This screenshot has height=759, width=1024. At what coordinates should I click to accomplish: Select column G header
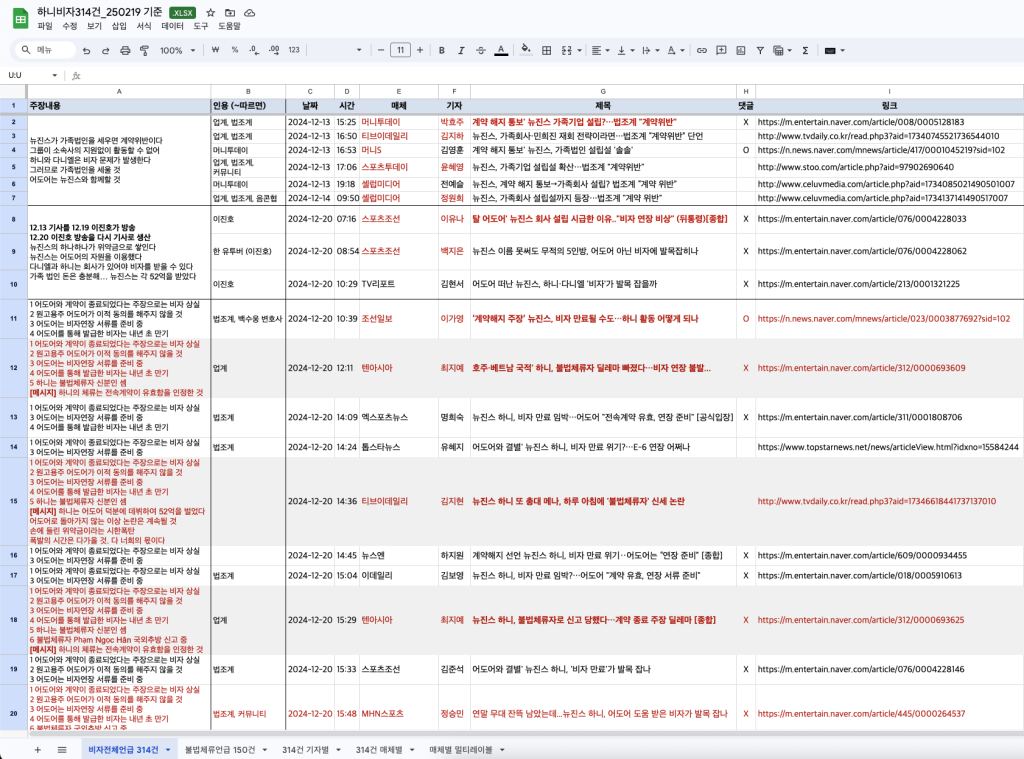pyautogui.click(x=603, y=91)
